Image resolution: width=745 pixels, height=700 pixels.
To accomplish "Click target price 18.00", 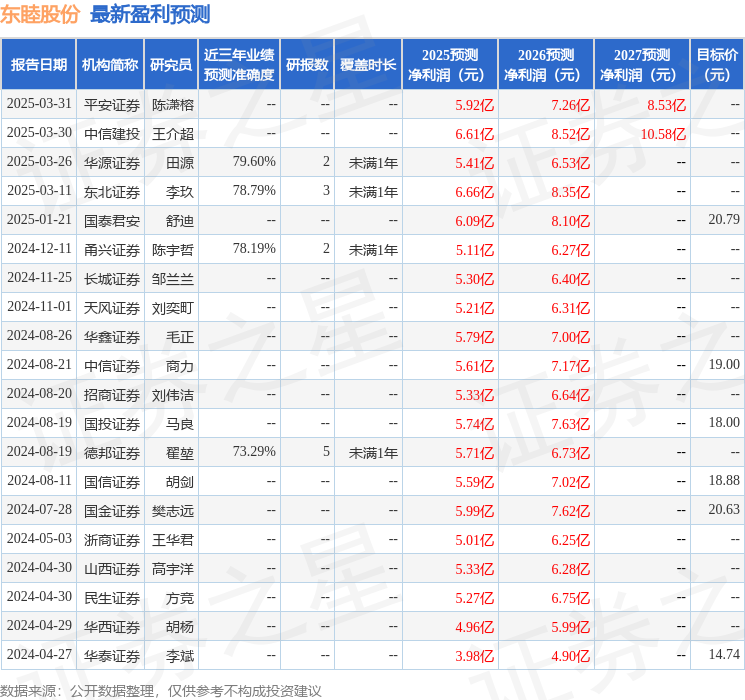I will coord(724,422).
